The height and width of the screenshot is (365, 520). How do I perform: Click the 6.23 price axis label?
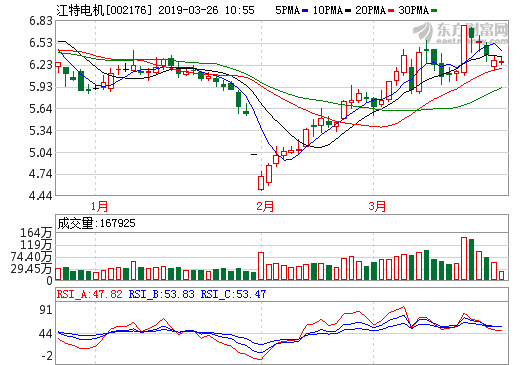coord(41,65)
